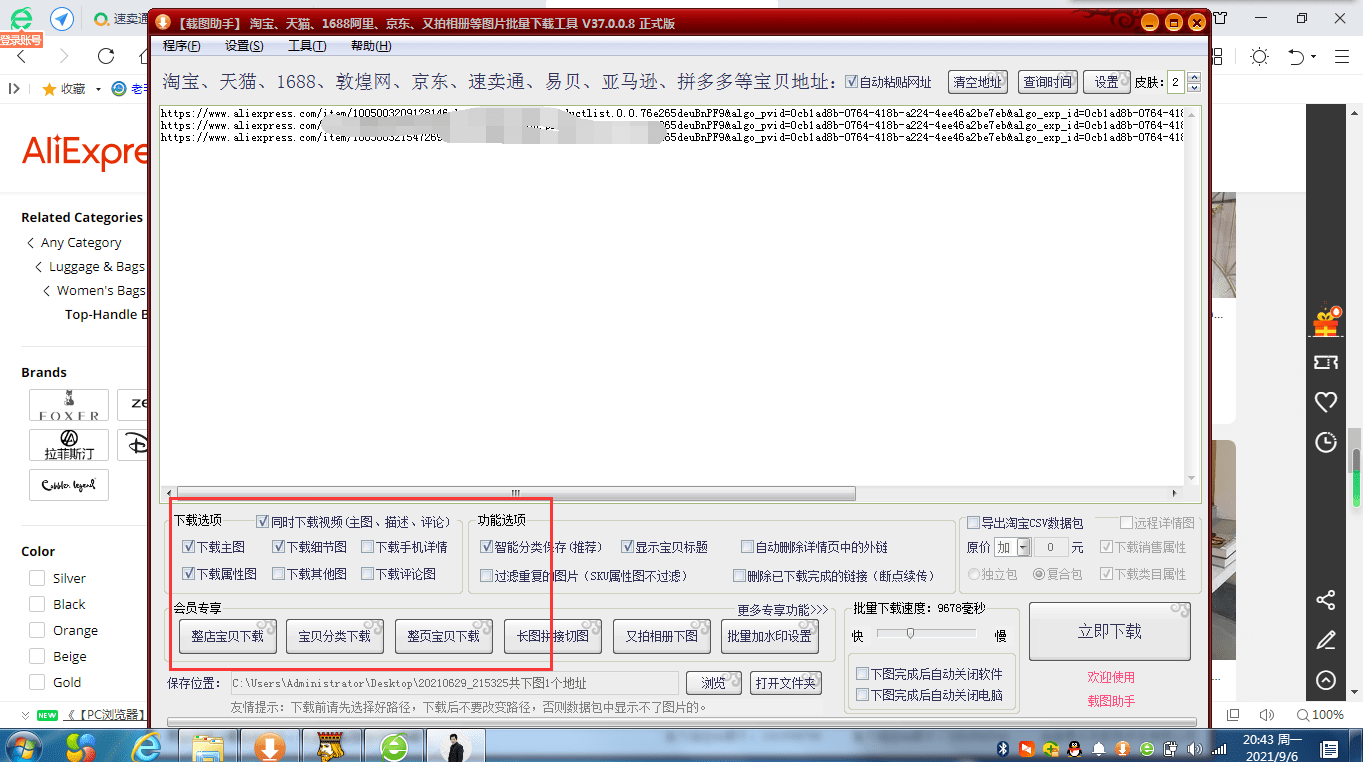
Task: Click the 保存位置 path field
Action: click(x=455, y=683)
